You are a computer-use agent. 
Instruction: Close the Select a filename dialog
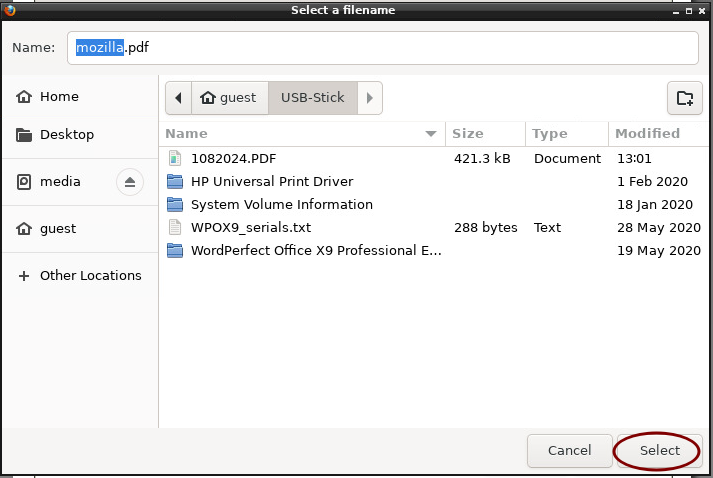pyautogui.click(x=702, y=11)
